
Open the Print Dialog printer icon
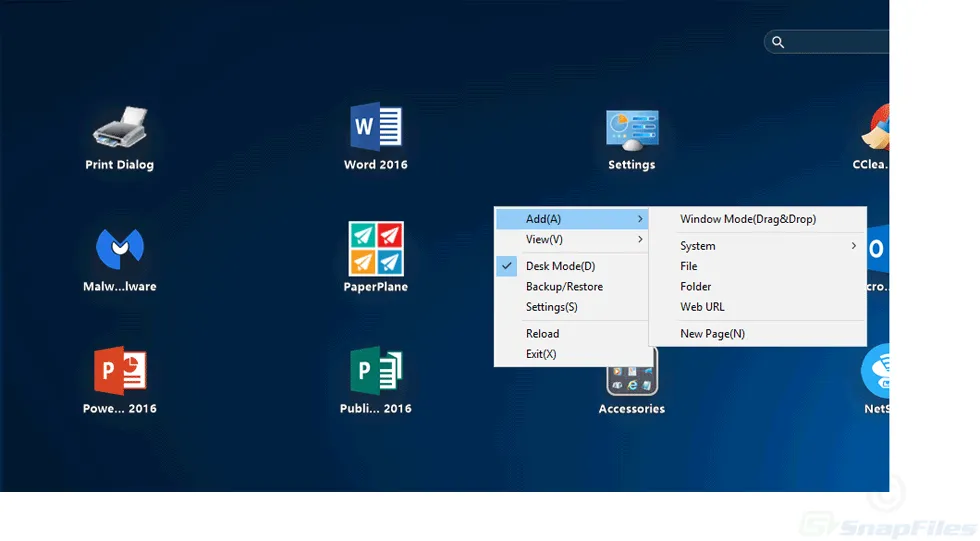coord(120,127)
